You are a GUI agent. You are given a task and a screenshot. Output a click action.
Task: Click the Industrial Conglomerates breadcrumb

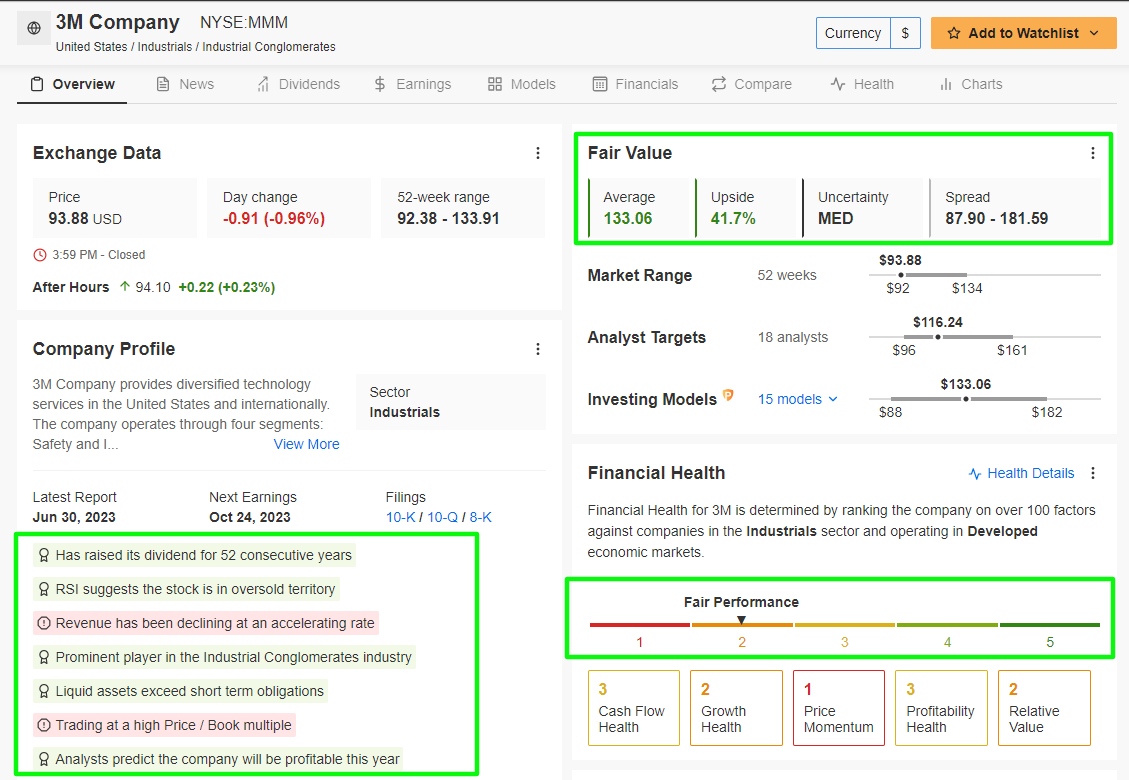tap(269, 47)
